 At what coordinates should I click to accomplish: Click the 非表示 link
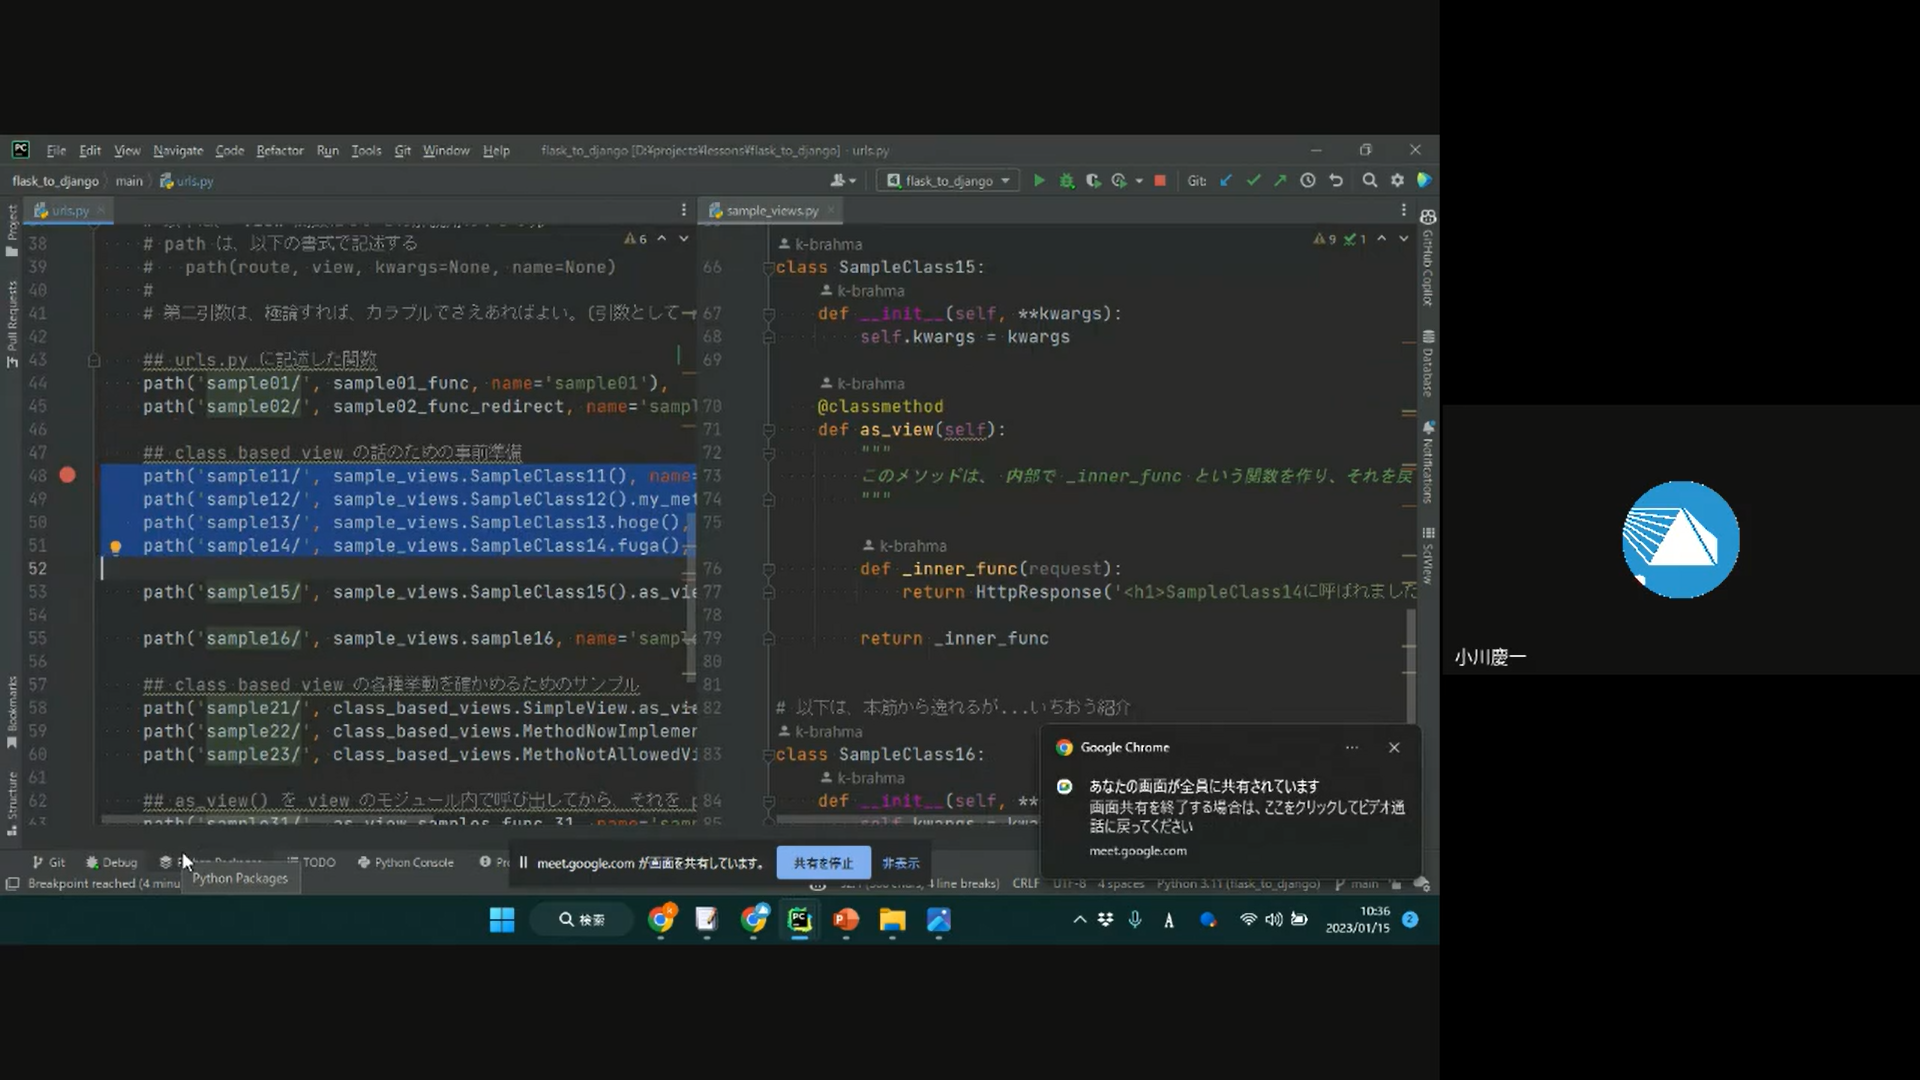(x=900, y=863)
